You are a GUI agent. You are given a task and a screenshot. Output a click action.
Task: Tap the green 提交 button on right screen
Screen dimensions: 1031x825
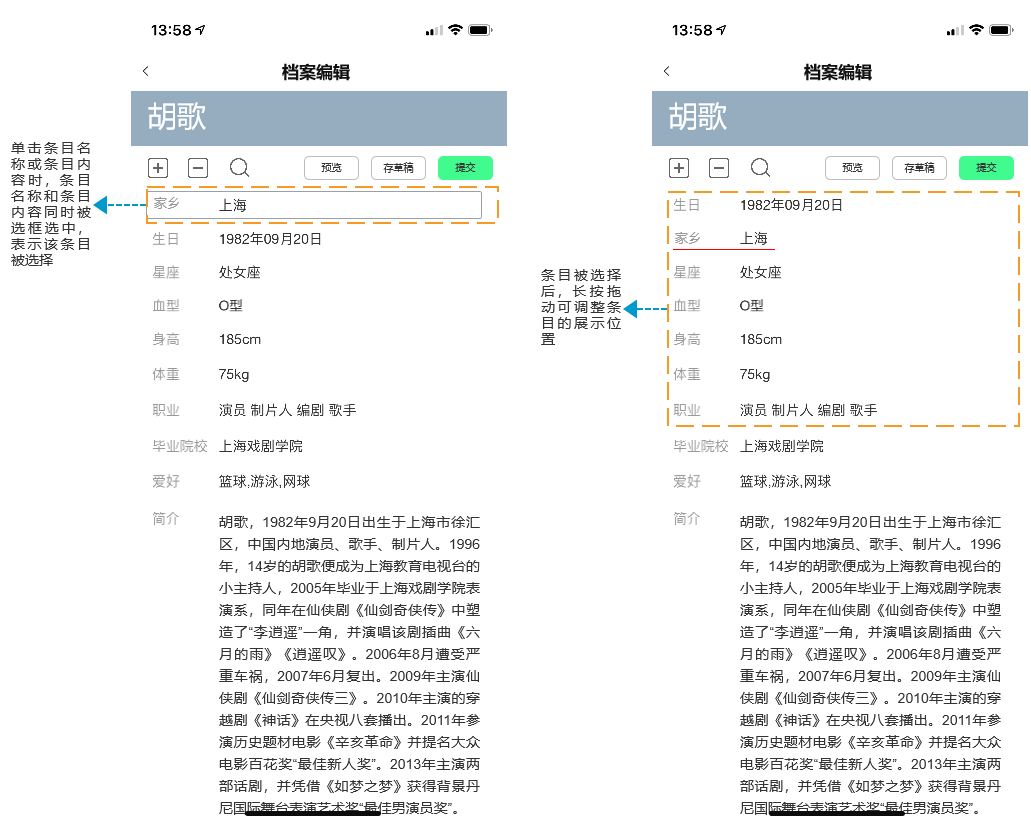(x=987, y=168)
